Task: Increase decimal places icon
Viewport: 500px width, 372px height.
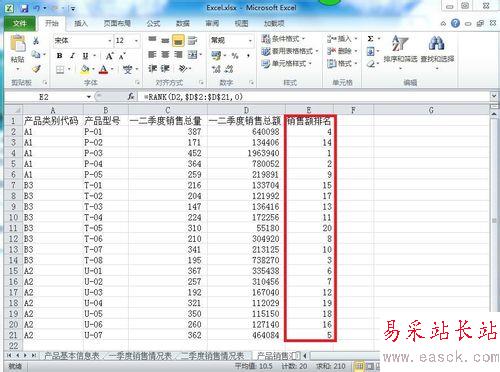Action: (x=216, y=69)
